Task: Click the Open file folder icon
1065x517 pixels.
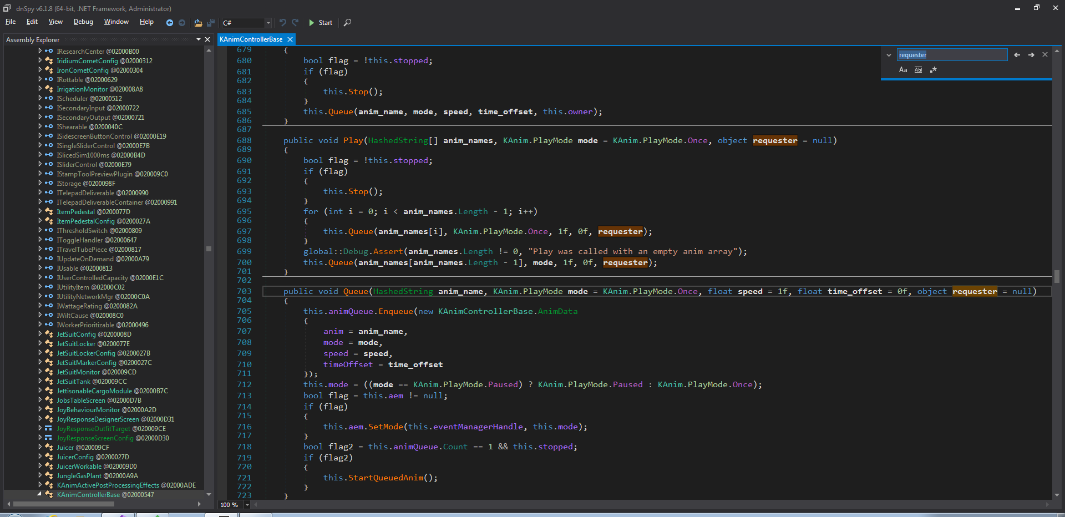Action: [x=198, y=22]
